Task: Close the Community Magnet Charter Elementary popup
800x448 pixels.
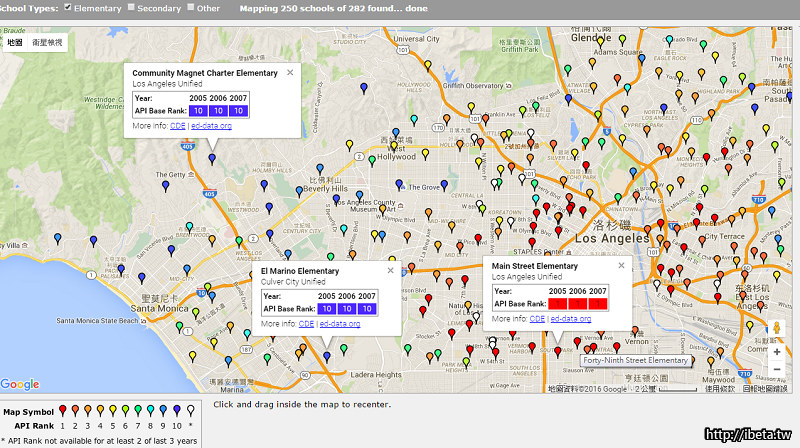Action: (x=290, y=72)
